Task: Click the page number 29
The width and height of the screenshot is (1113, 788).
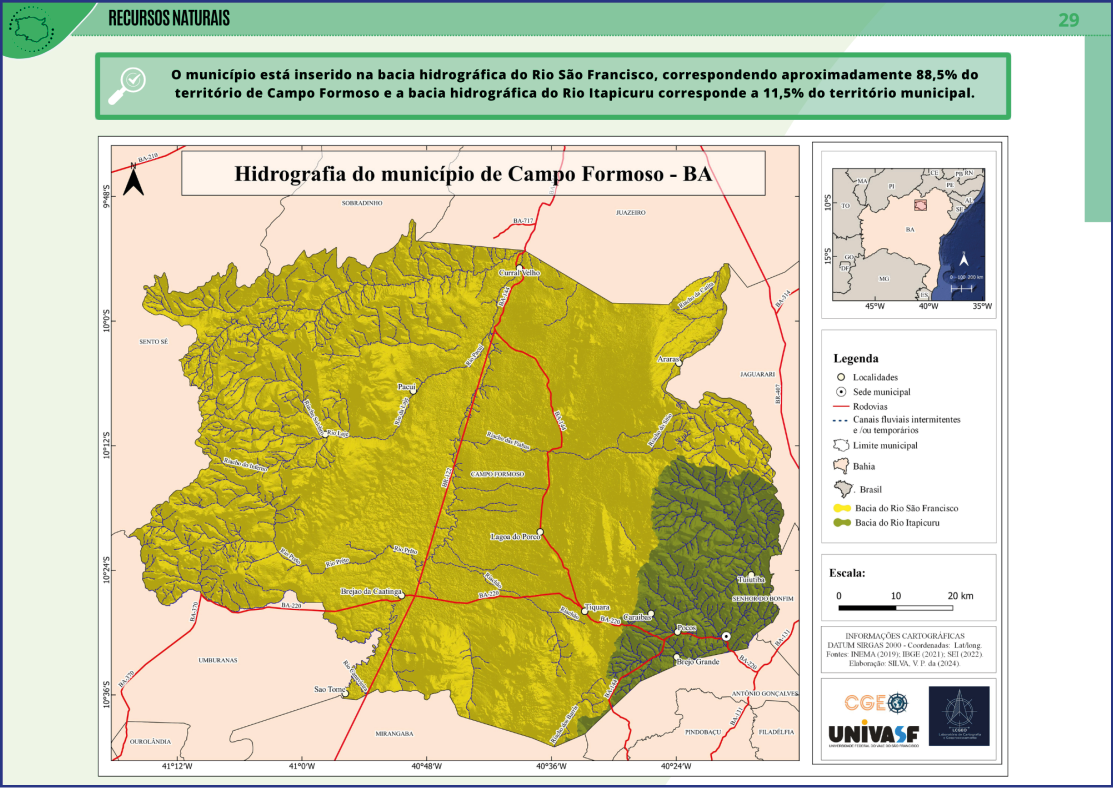Action: pyautogui.click(x=1069, y=20)
